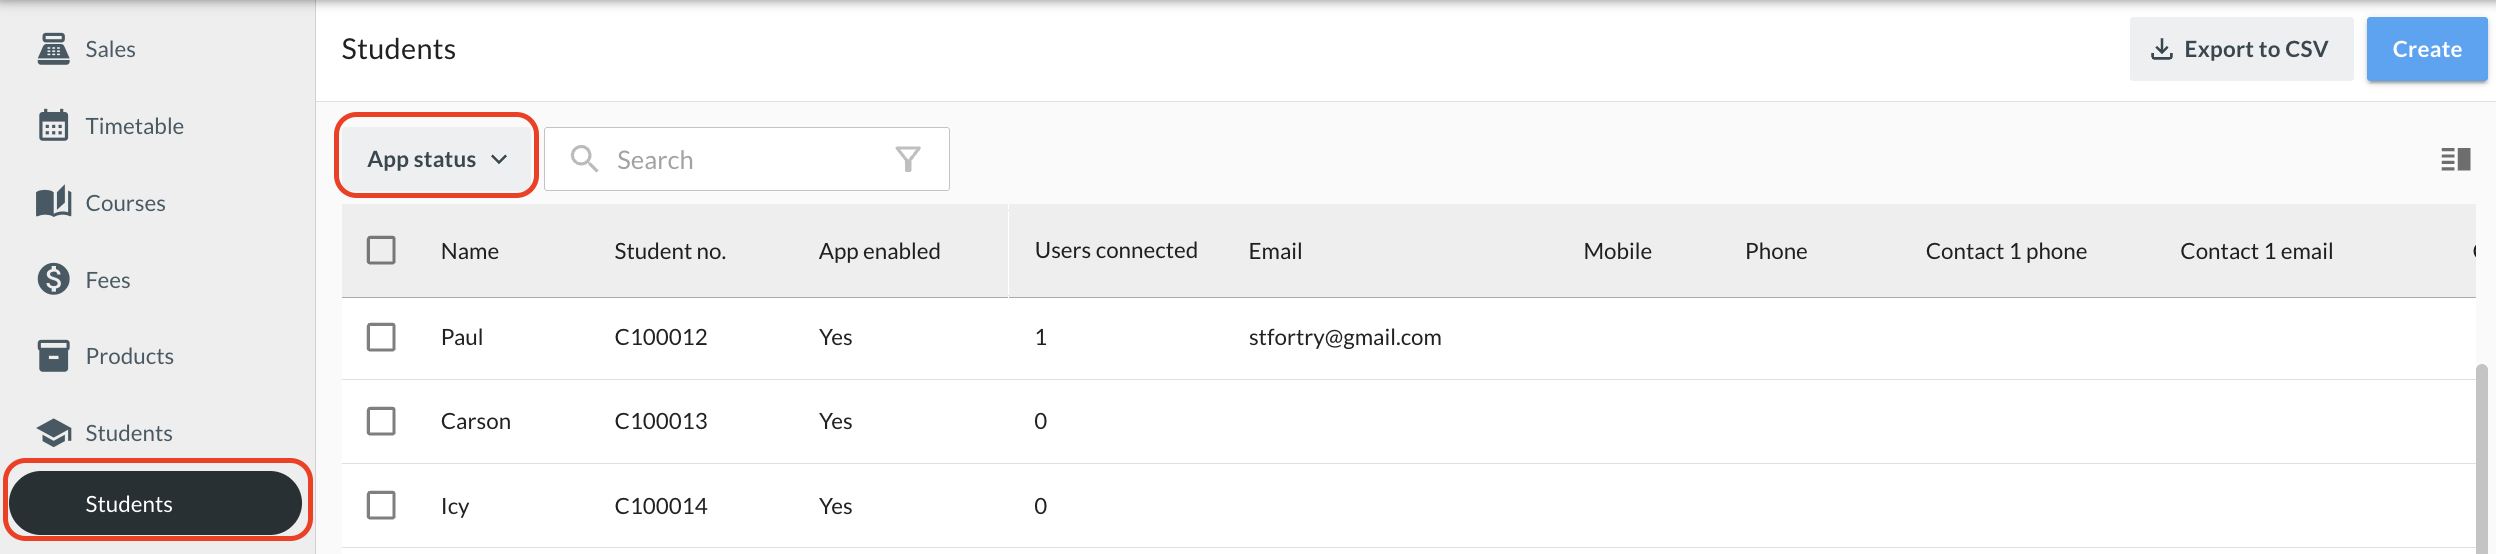
Task: Expand the App status dropdown
Action: point(437,159)
